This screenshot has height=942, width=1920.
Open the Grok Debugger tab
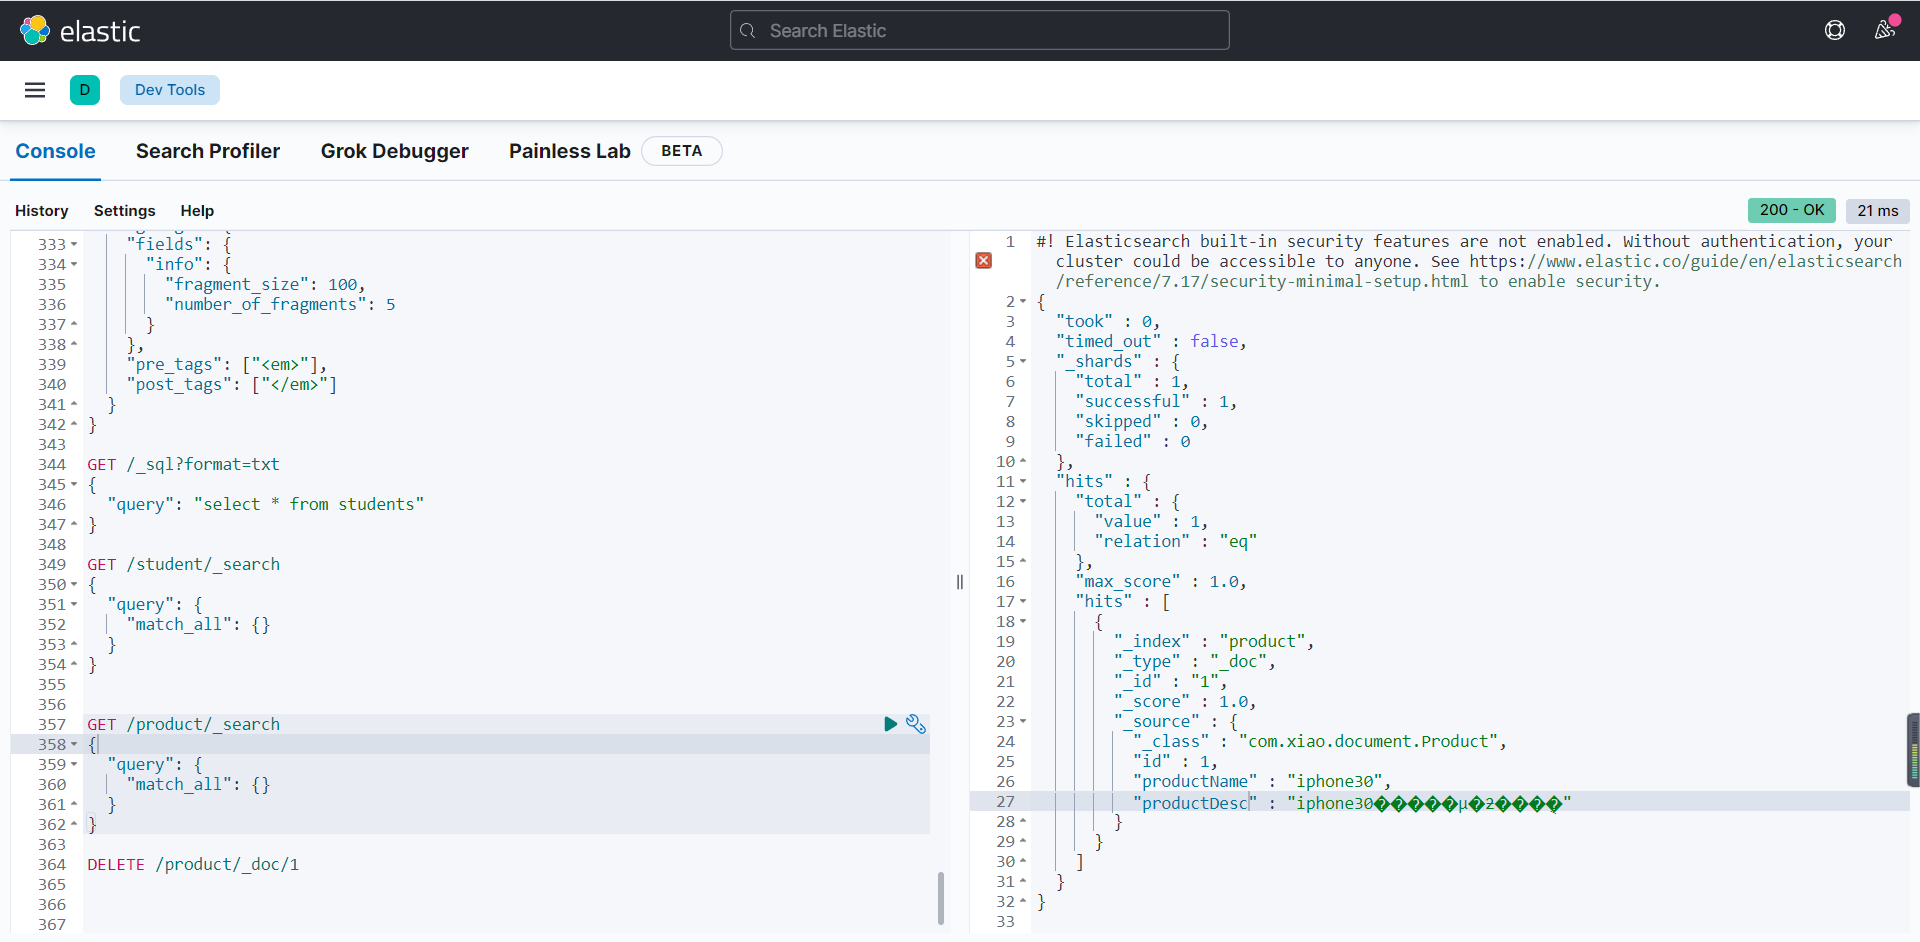coord(394,151)
